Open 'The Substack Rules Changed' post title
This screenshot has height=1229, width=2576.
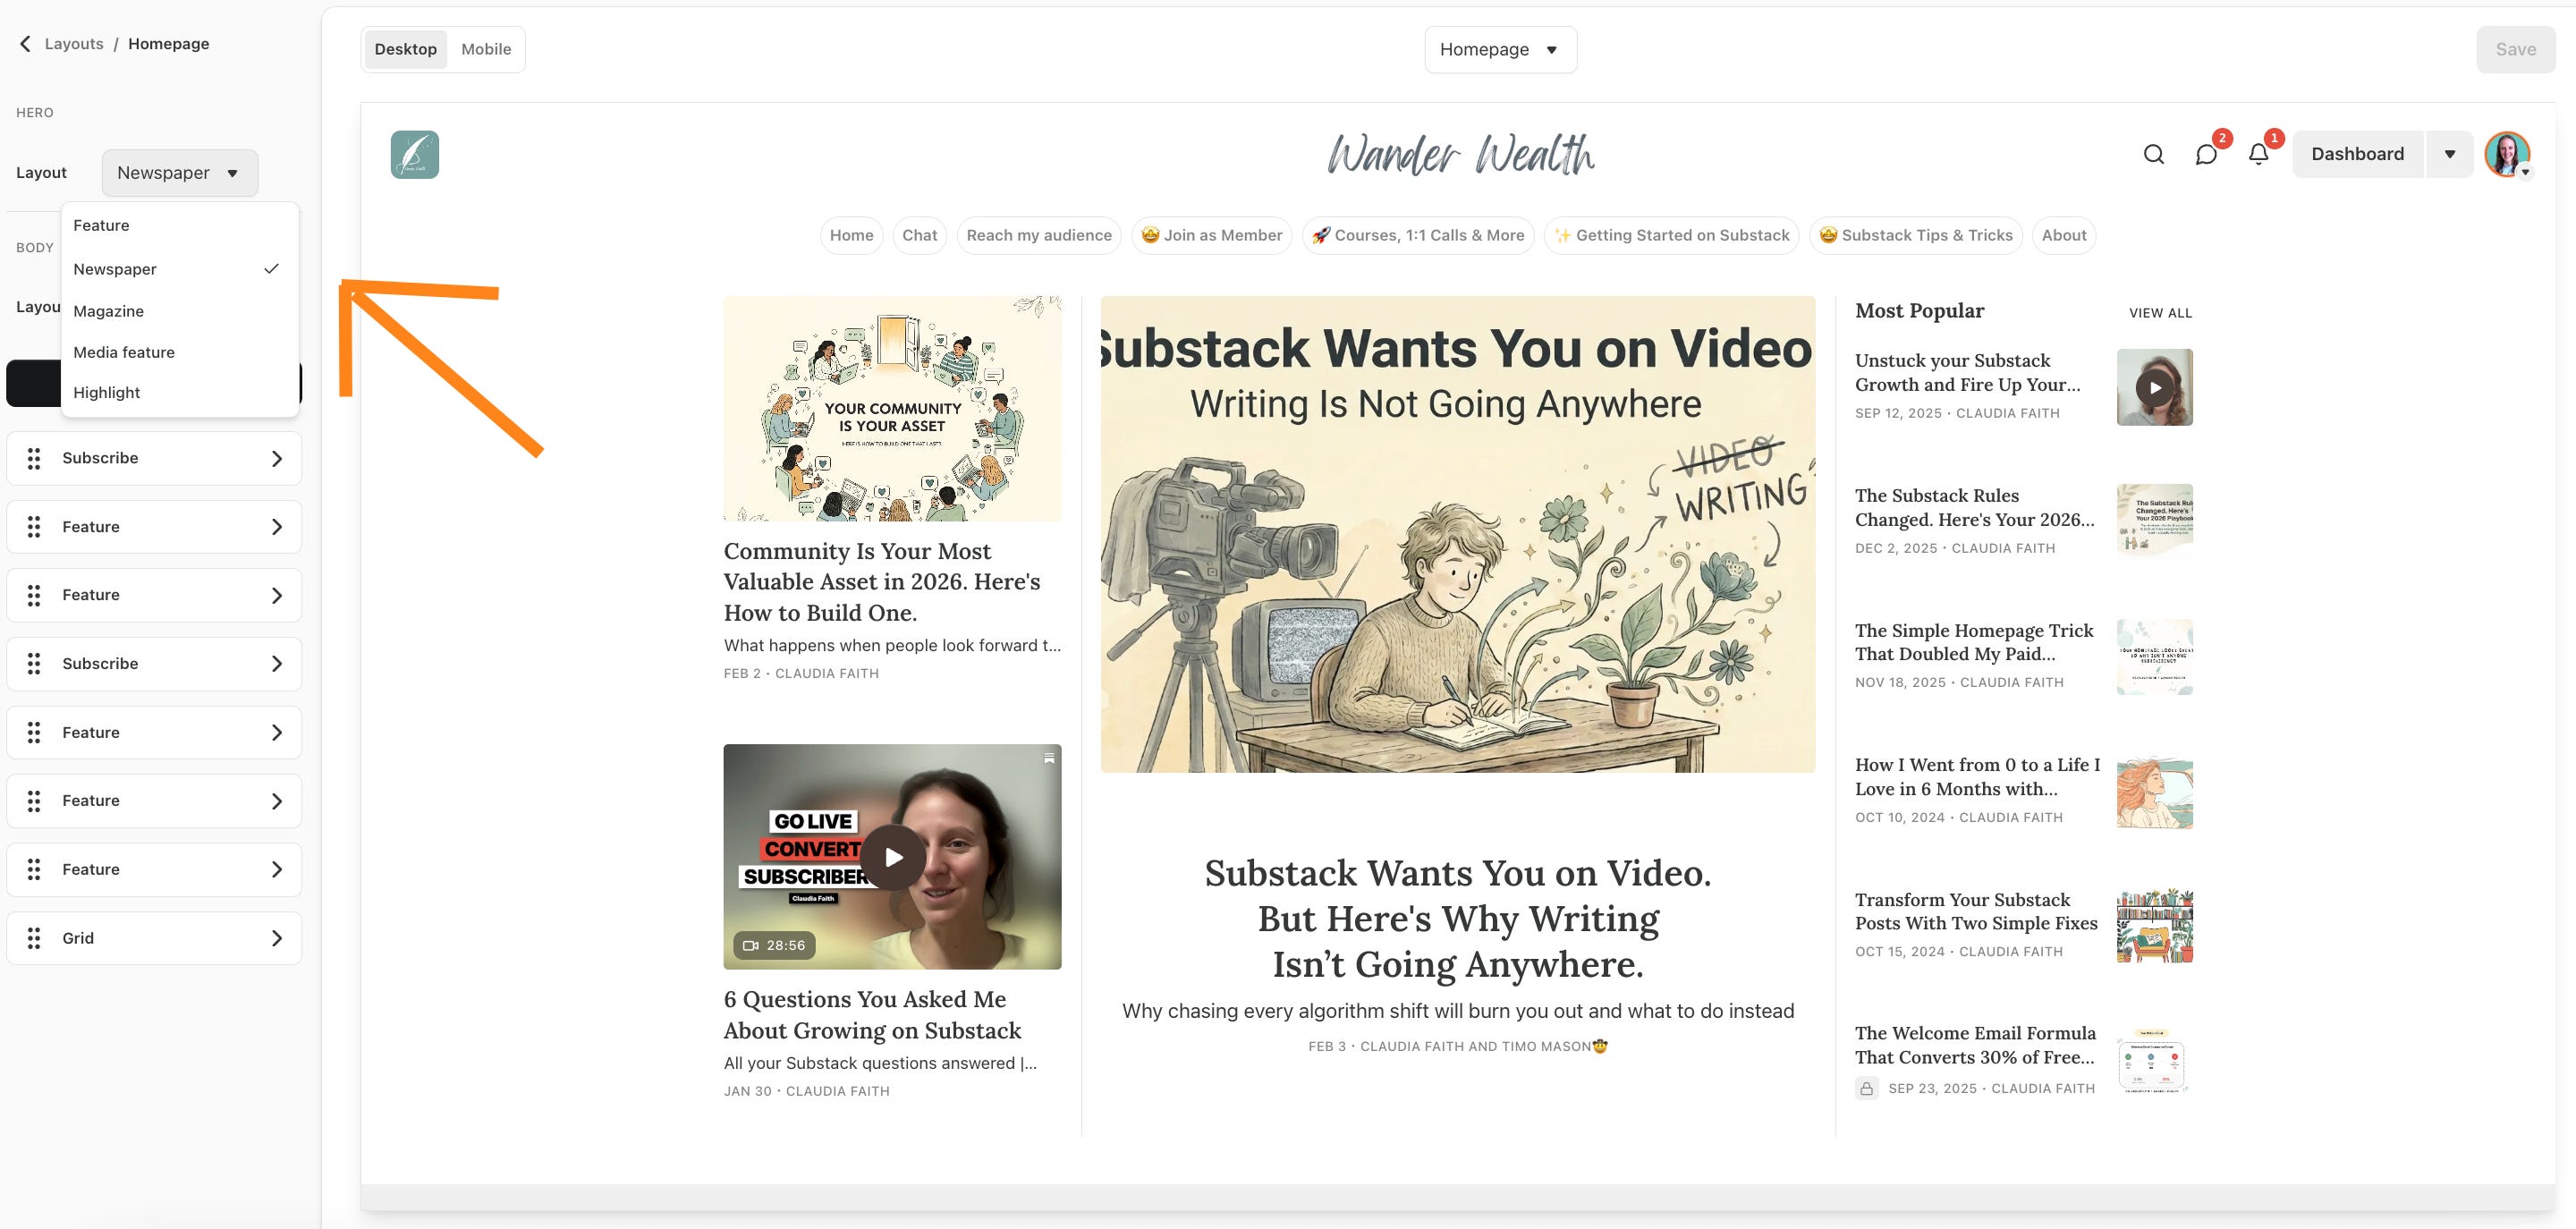click(x=1974, y=507)
